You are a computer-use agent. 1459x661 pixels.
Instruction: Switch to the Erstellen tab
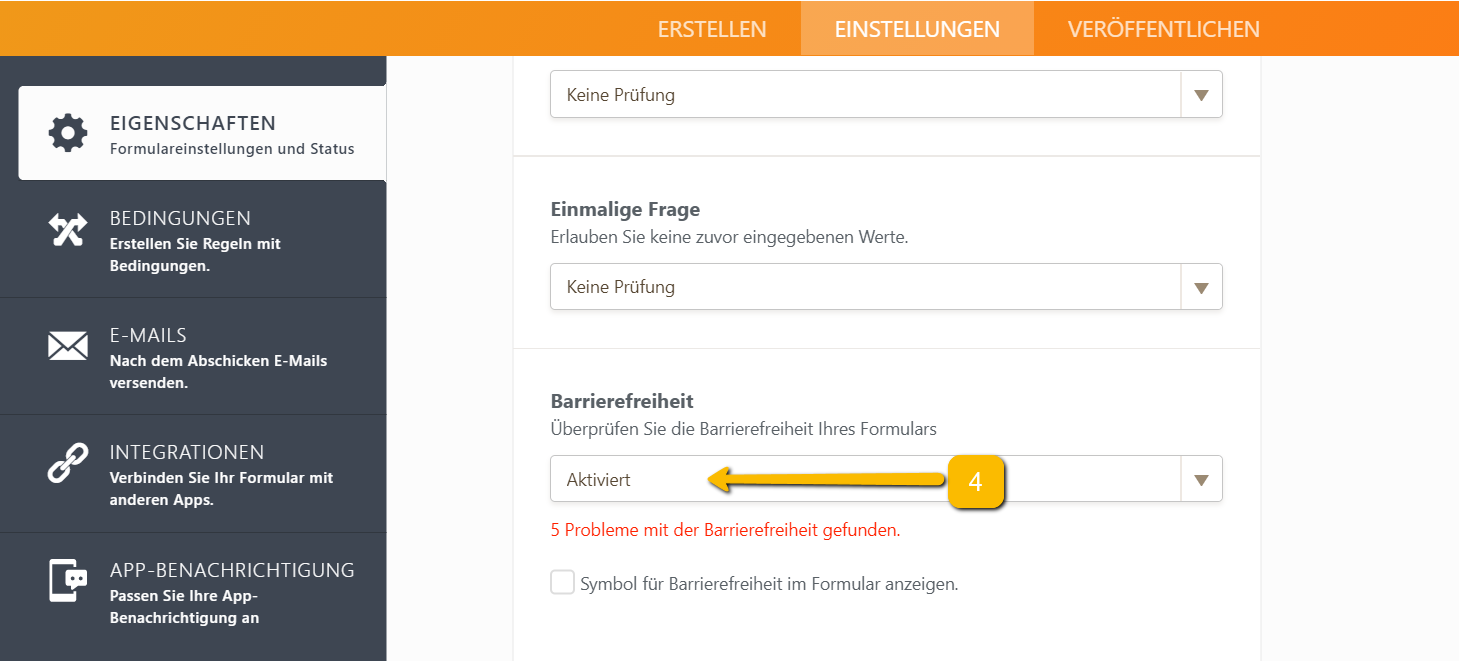point(712,29)
